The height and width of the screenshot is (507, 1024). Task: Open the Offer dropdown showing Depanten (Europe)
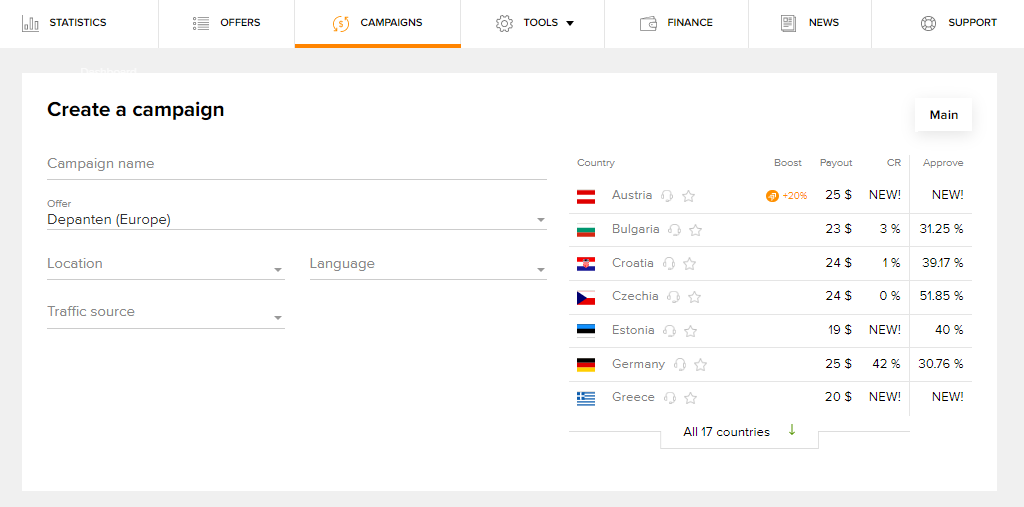296,220
